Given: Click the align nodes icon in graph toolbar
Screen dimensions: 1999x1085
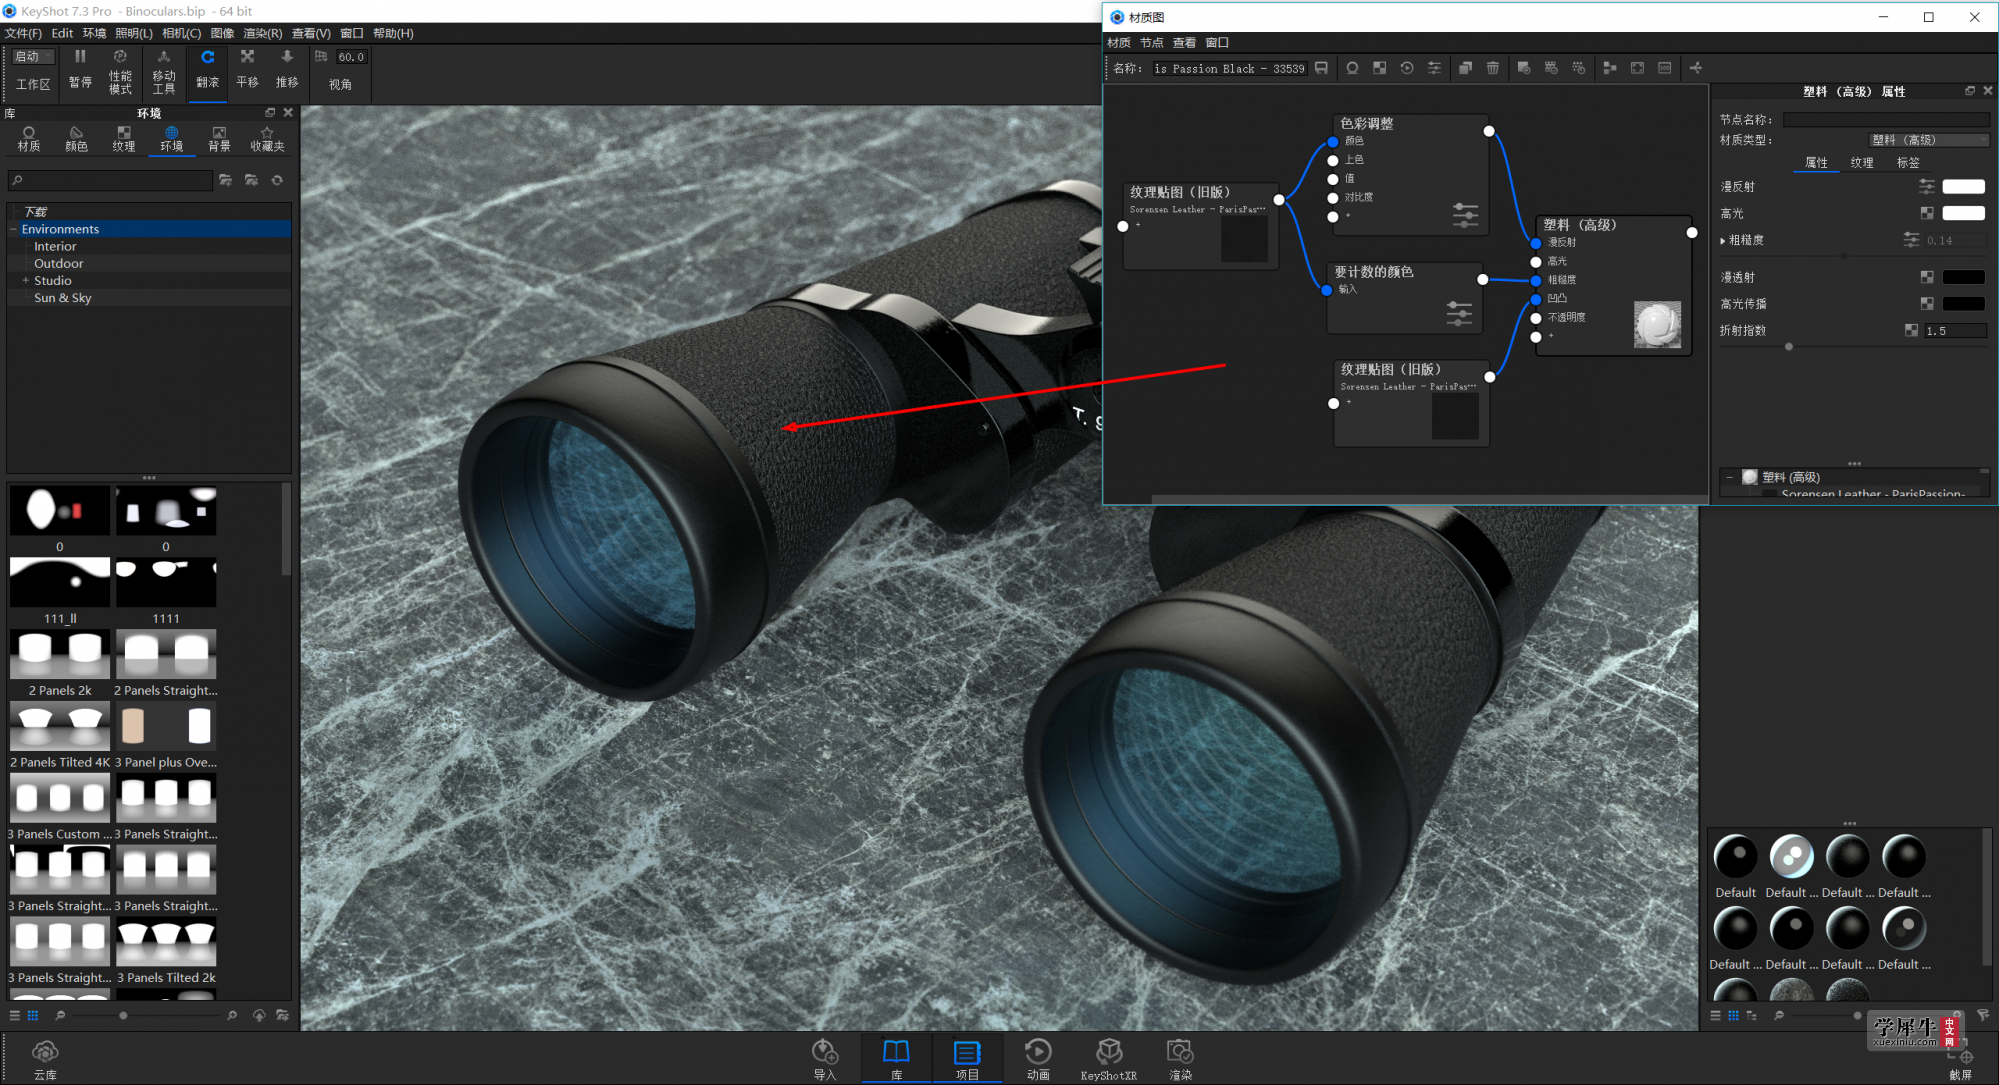Looking at the screenshot, I should pyautogui.click(x=1609, y=68).
